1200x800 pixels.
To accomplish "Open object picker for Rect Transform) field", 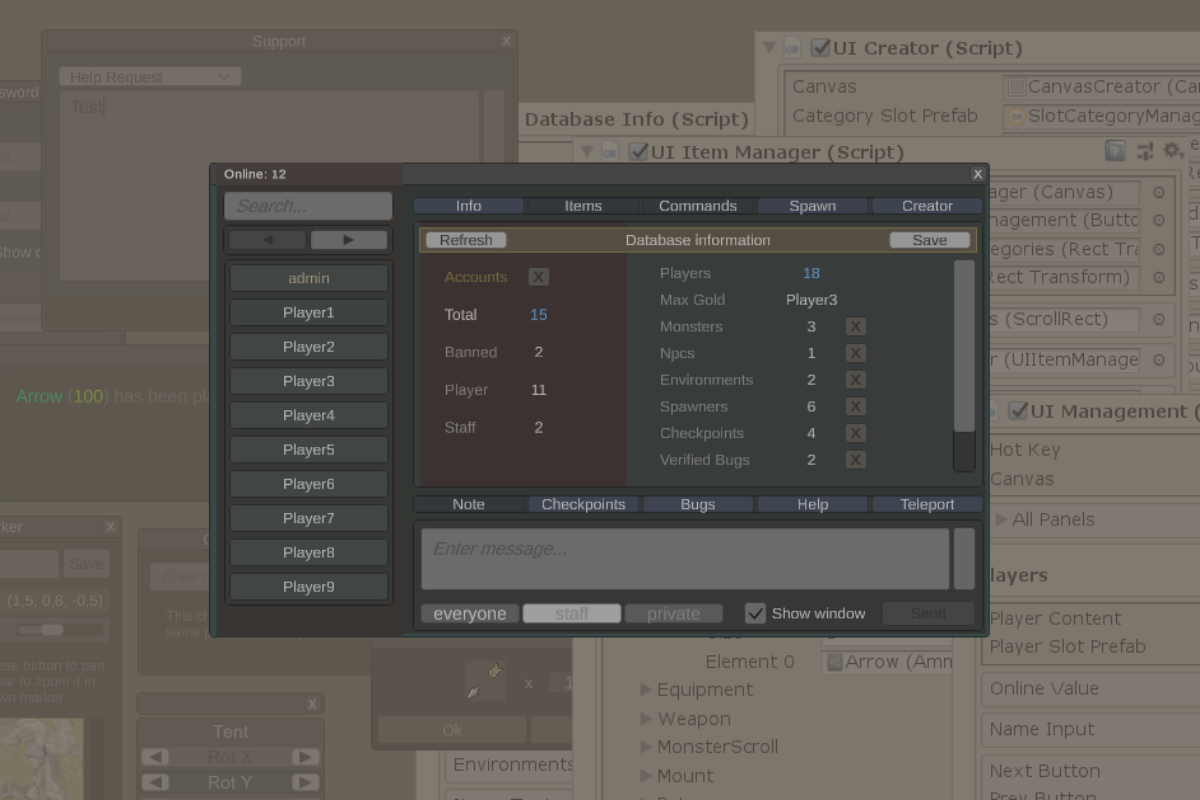I will coord(1159,277).
